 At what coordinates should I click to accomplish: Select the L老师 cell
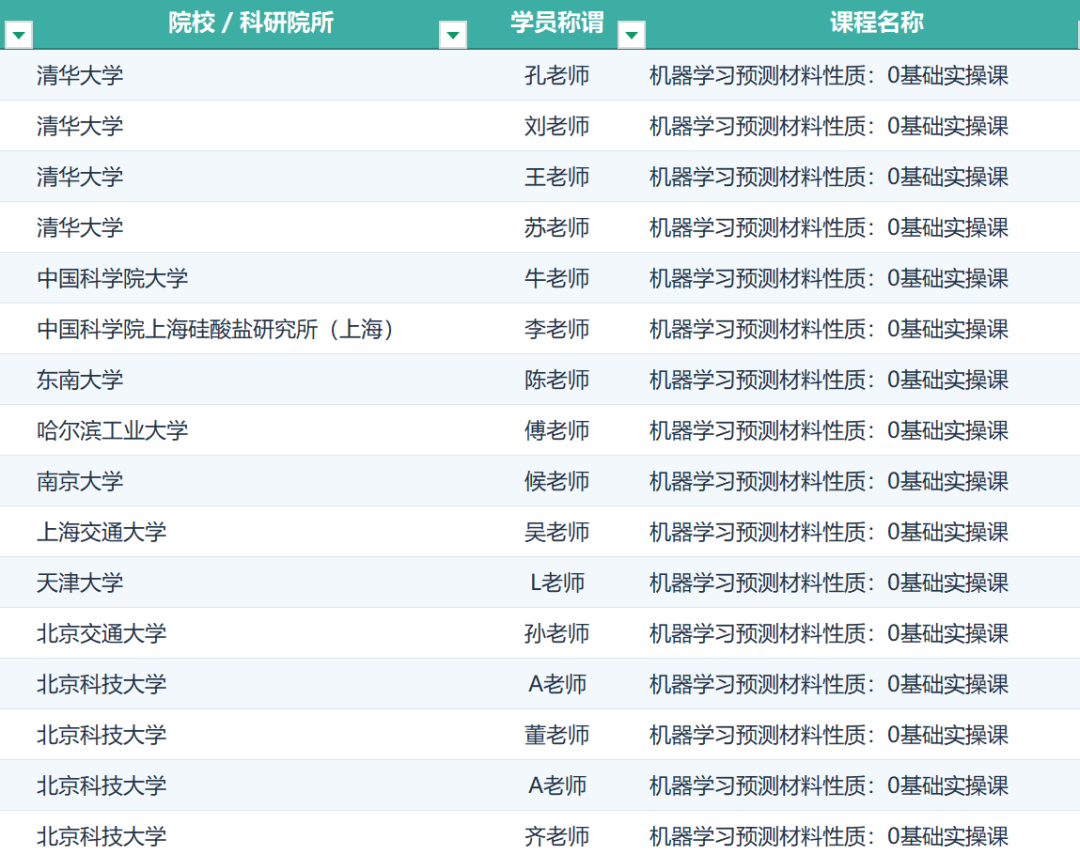[x=557, y=583]
